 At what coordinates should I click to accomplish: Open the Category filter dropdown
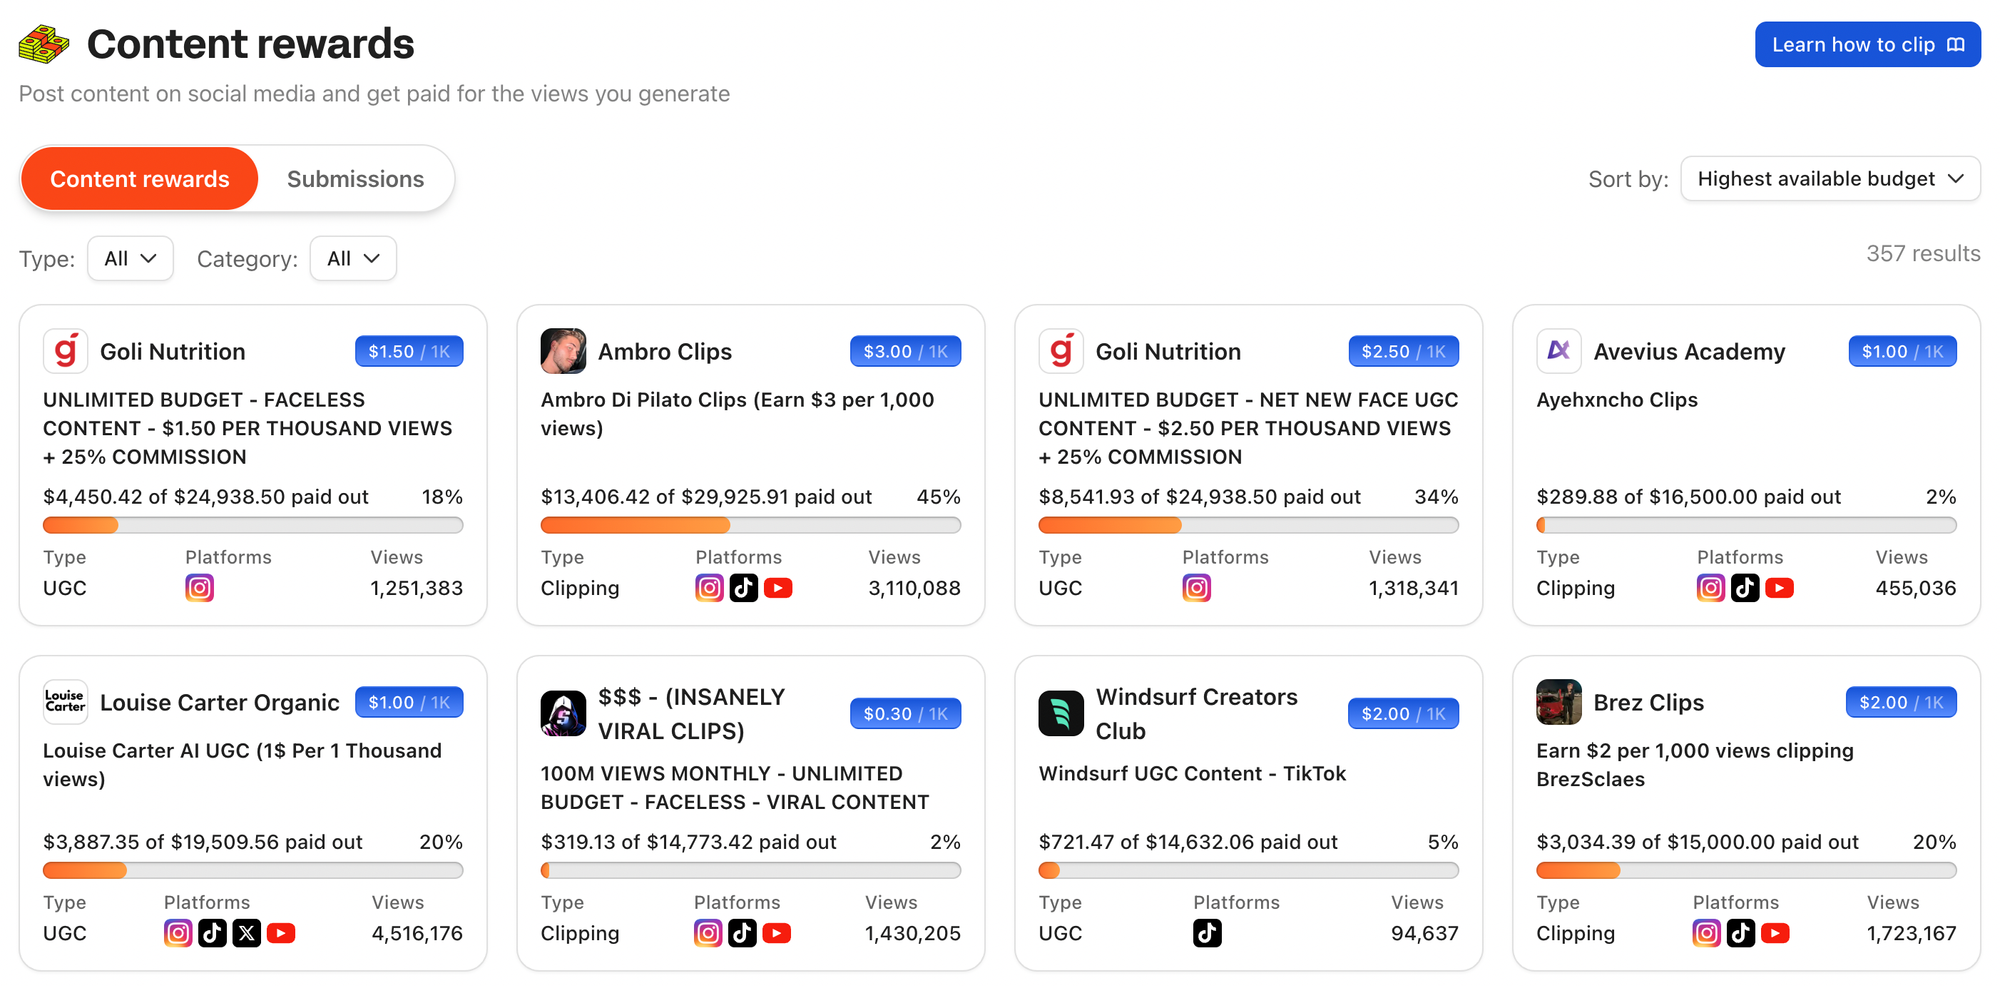click(x=353, y=259)
